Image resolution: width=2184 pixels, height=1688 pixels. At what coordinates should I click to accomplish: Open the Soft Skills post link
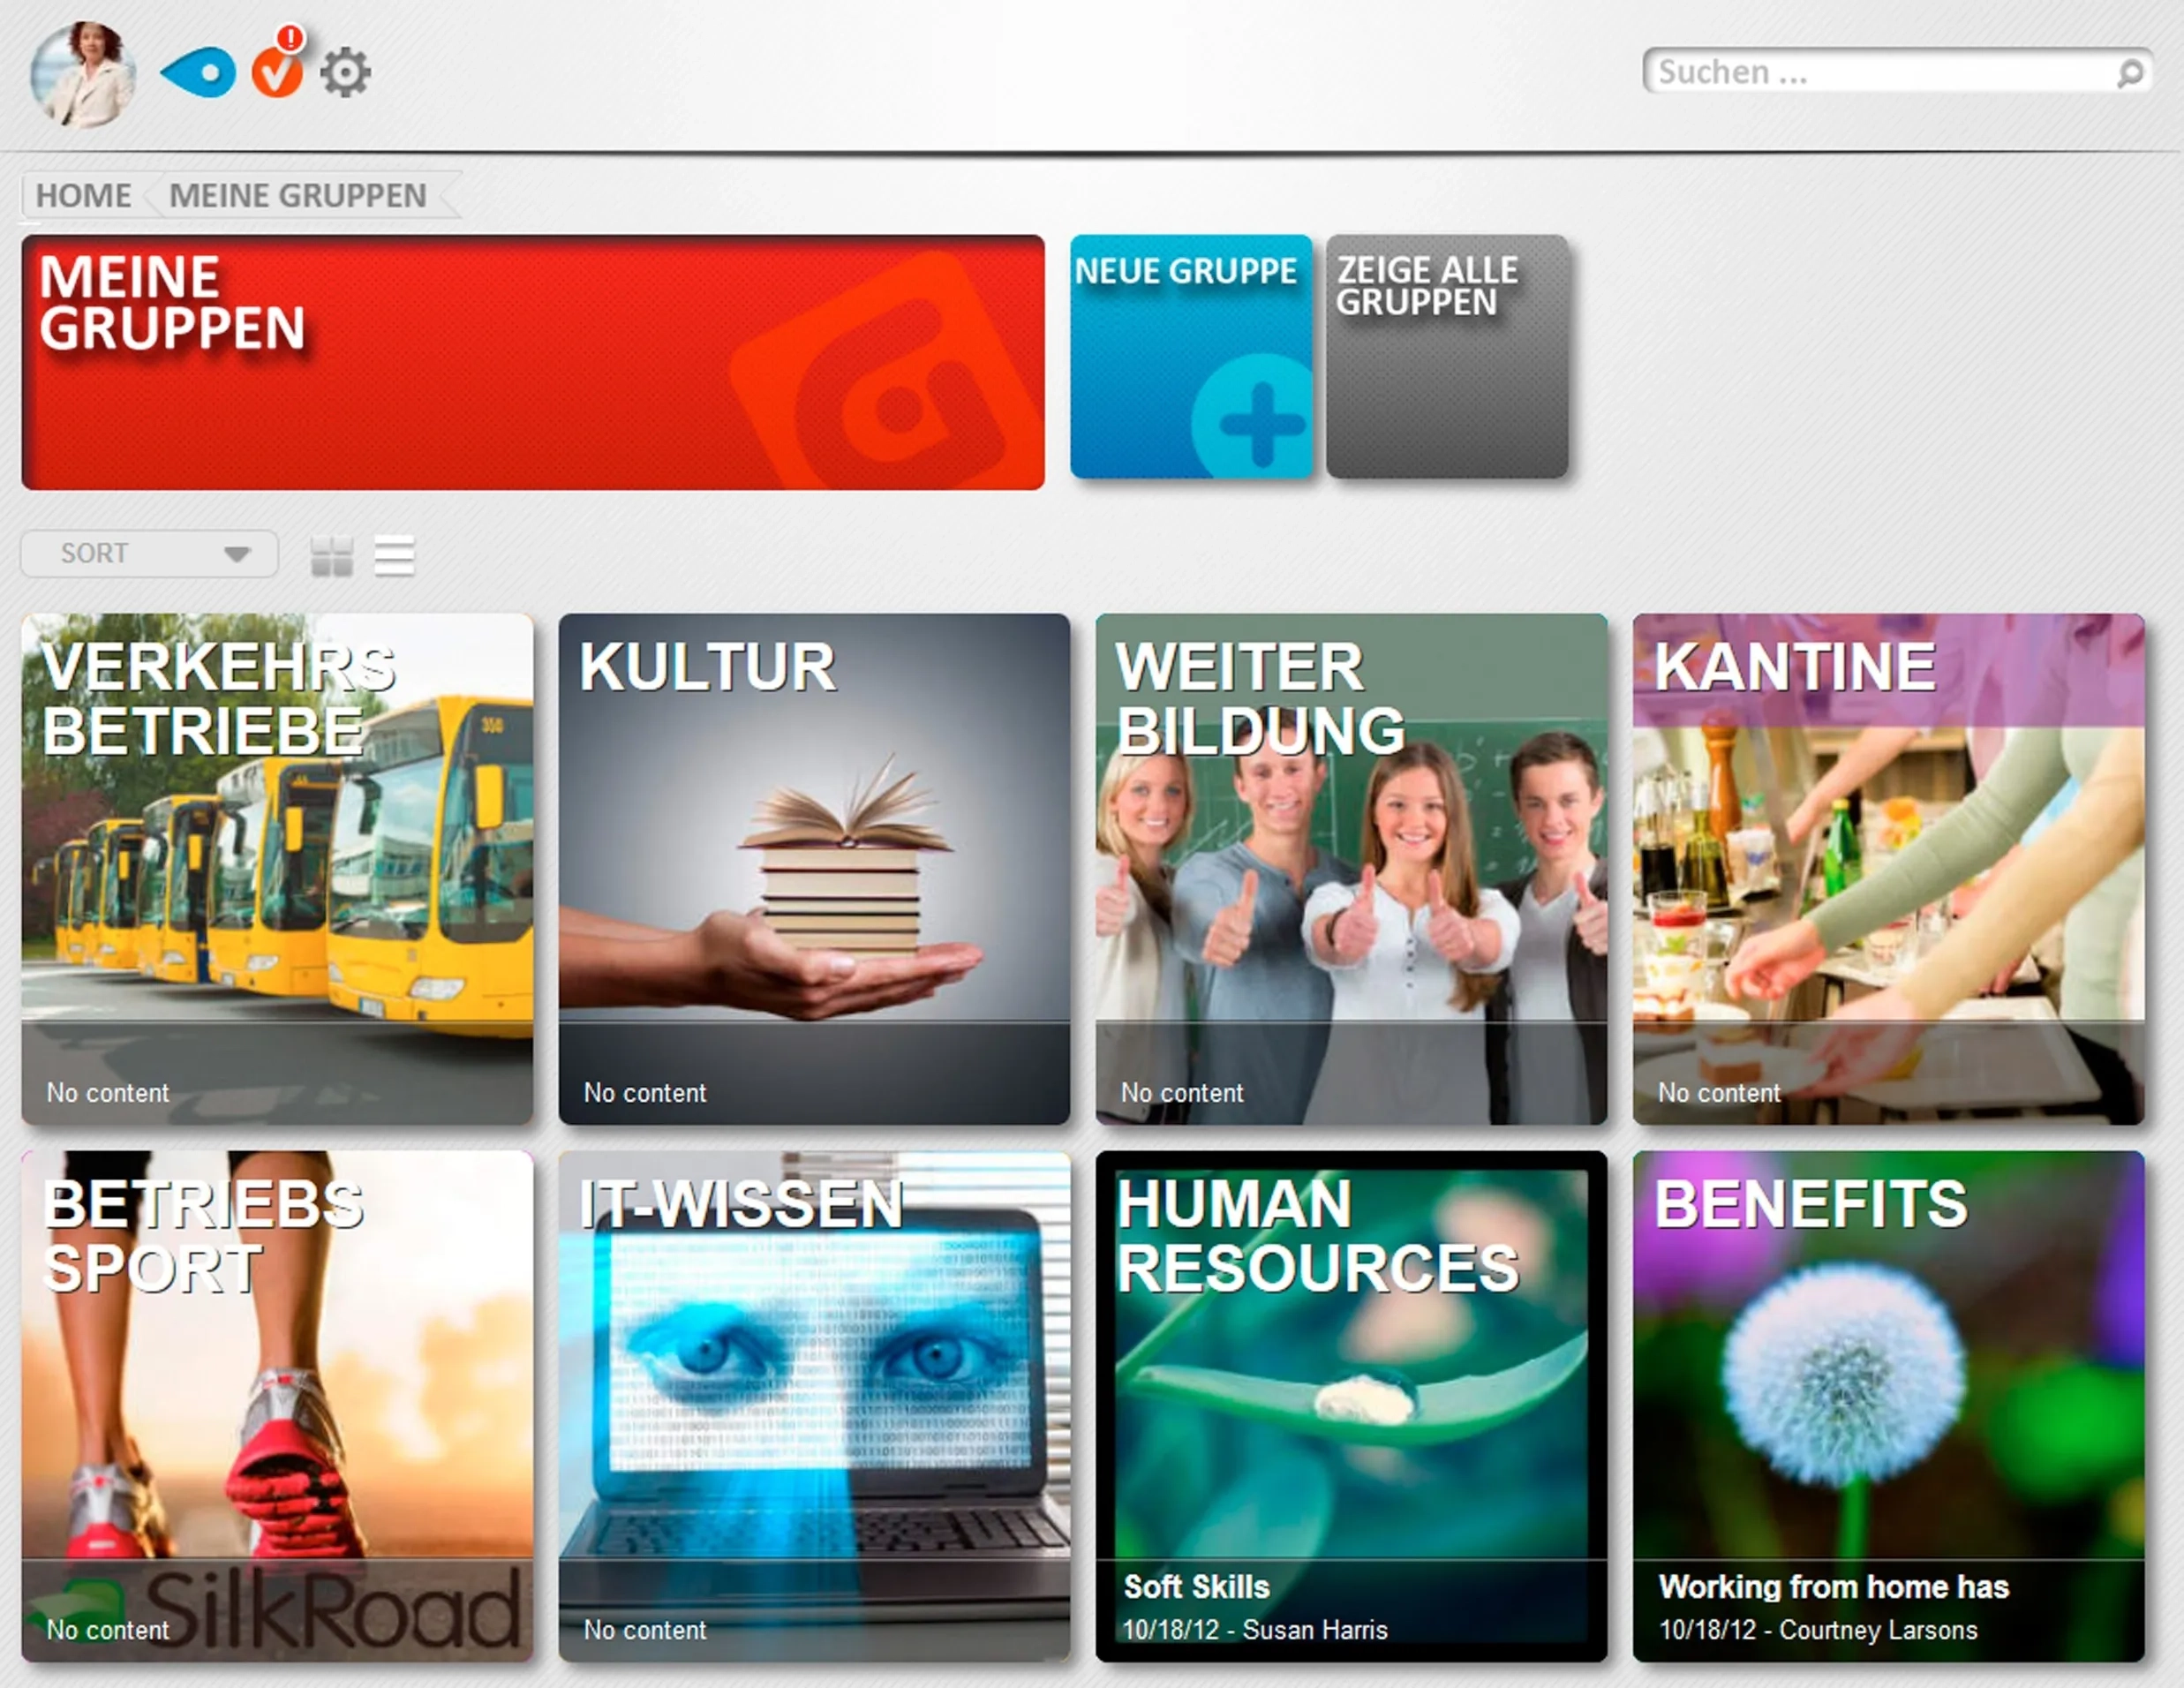pyautogui.click(x=1196, y=1587)
